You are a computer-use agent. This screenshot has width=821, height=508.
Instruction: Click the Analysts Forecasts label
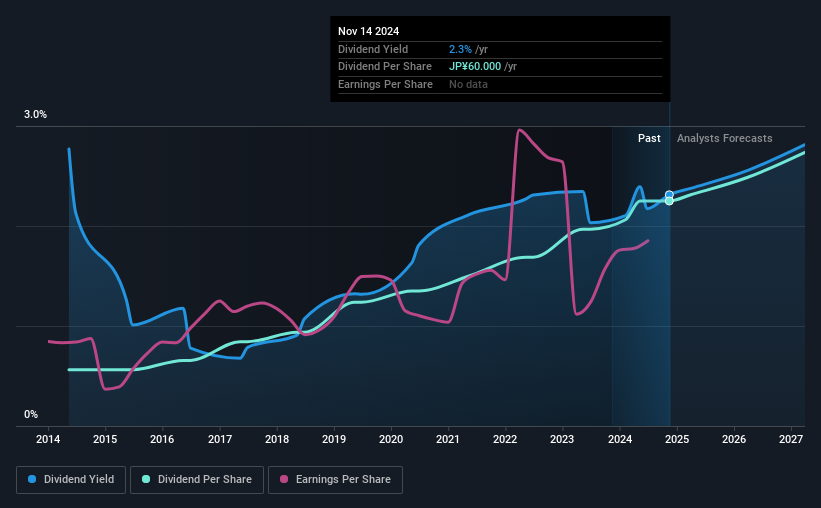724,138
